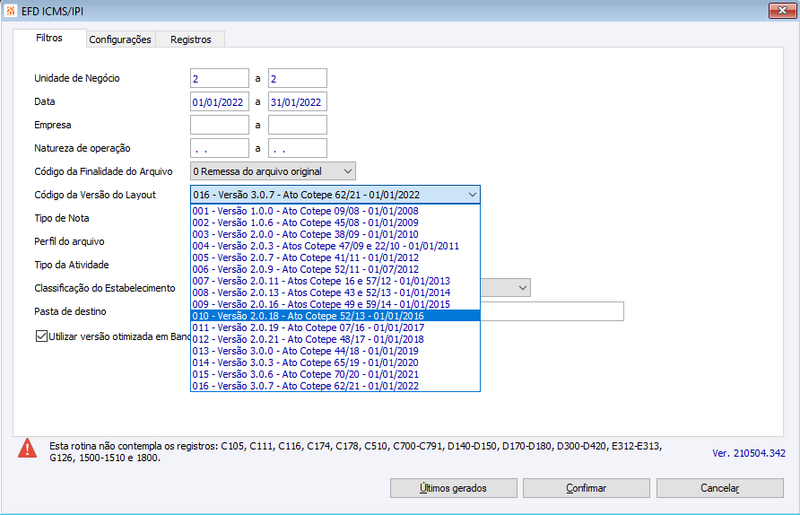Image resolution: width=800 pixels, height=515 pixels.
Task: Focus the first Empresa field
Action: tap(219, 125)
